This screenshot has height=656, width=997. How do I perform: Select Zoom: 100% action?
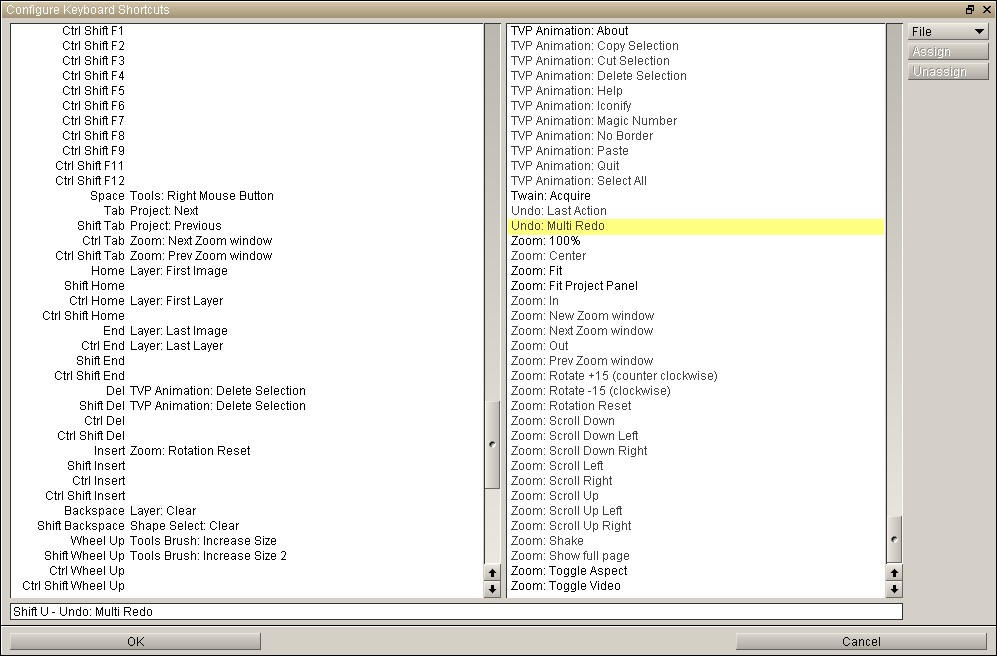pyautogui.click(x=696, y=240)
